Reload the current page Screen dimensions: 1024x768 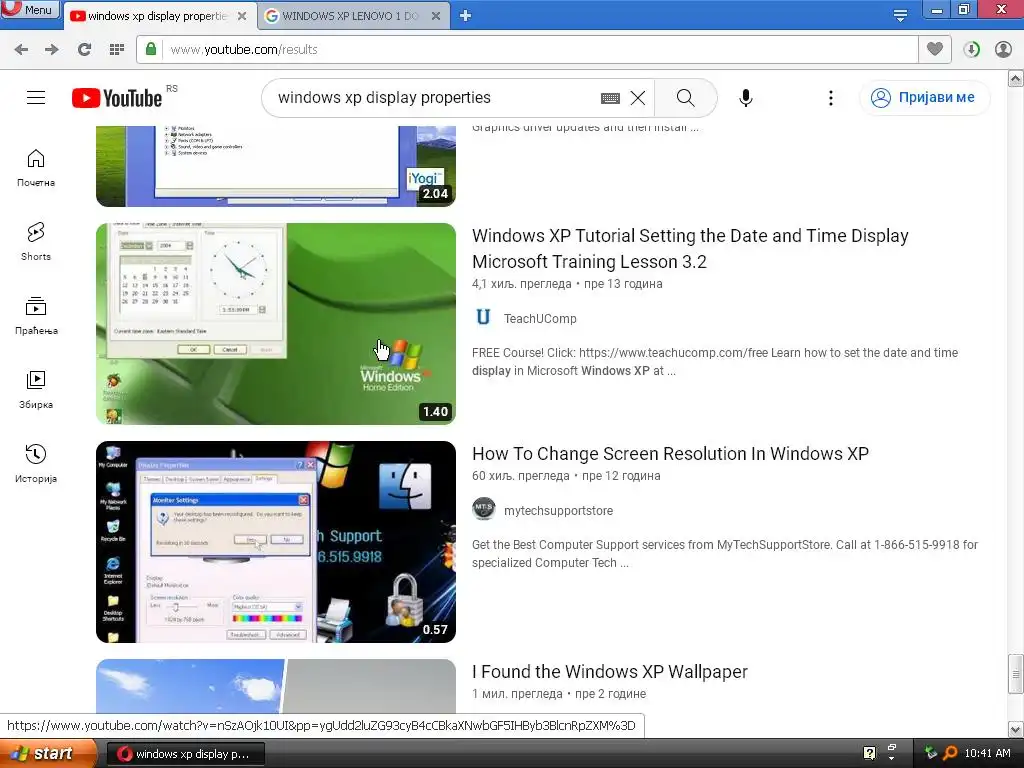(84, 50)
